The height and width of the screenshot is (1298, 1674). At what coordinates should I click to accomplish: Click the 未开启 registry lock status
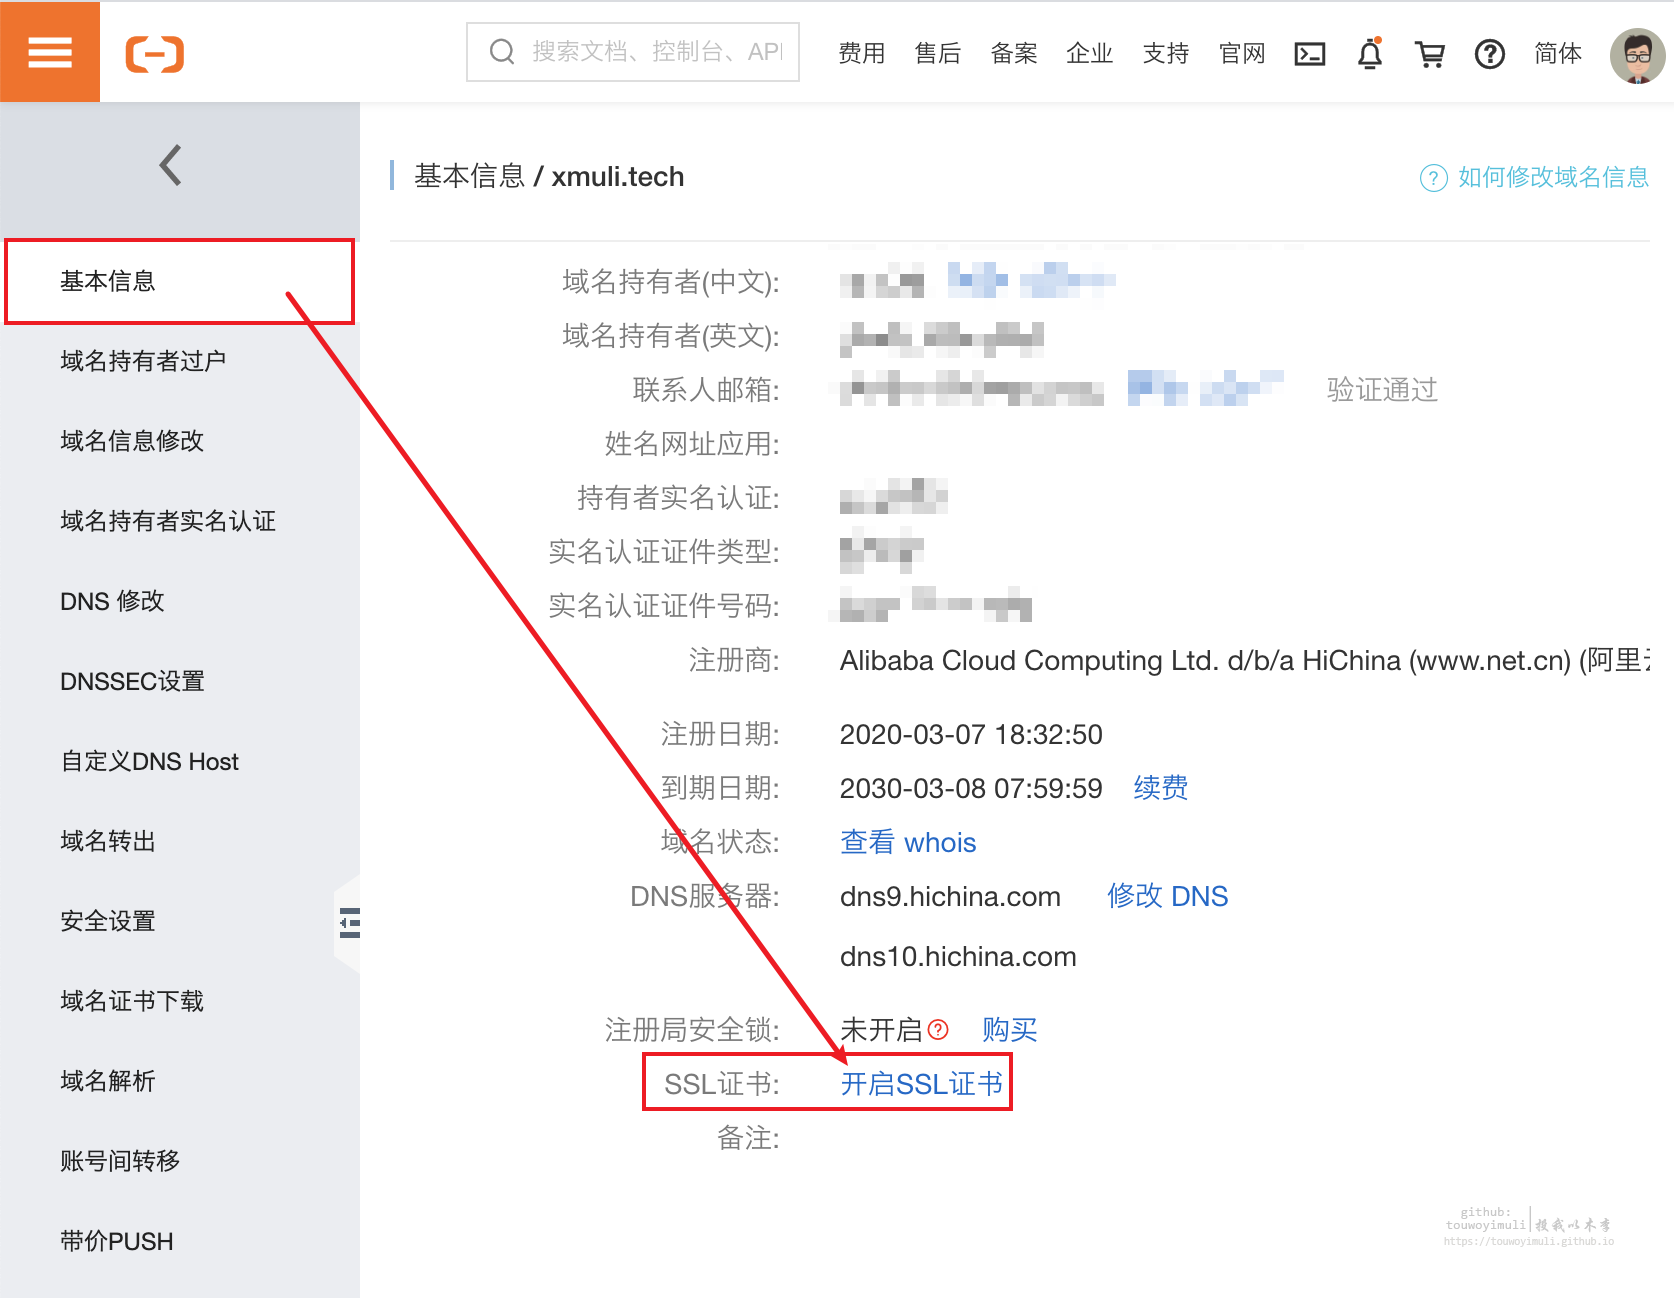click(881, 1030)
